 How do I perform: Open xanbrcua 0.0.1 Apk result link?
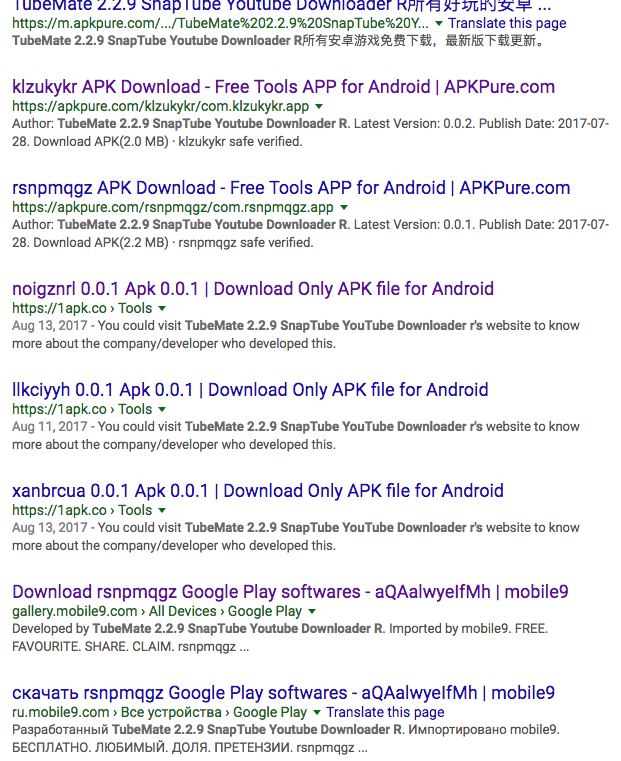[x=258, y=491]
